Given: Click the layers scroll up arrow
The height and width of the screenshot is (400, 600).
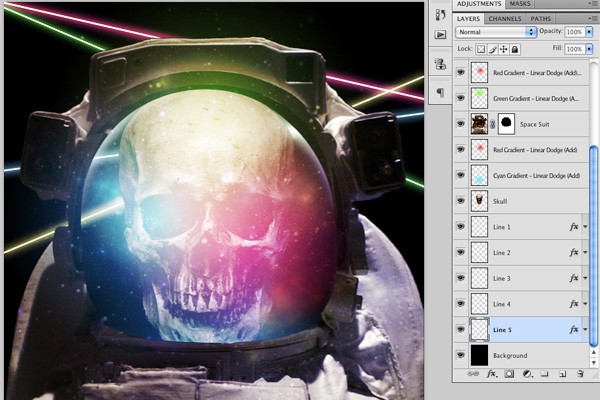Looking at the screenshot, I should click(593, 352).
